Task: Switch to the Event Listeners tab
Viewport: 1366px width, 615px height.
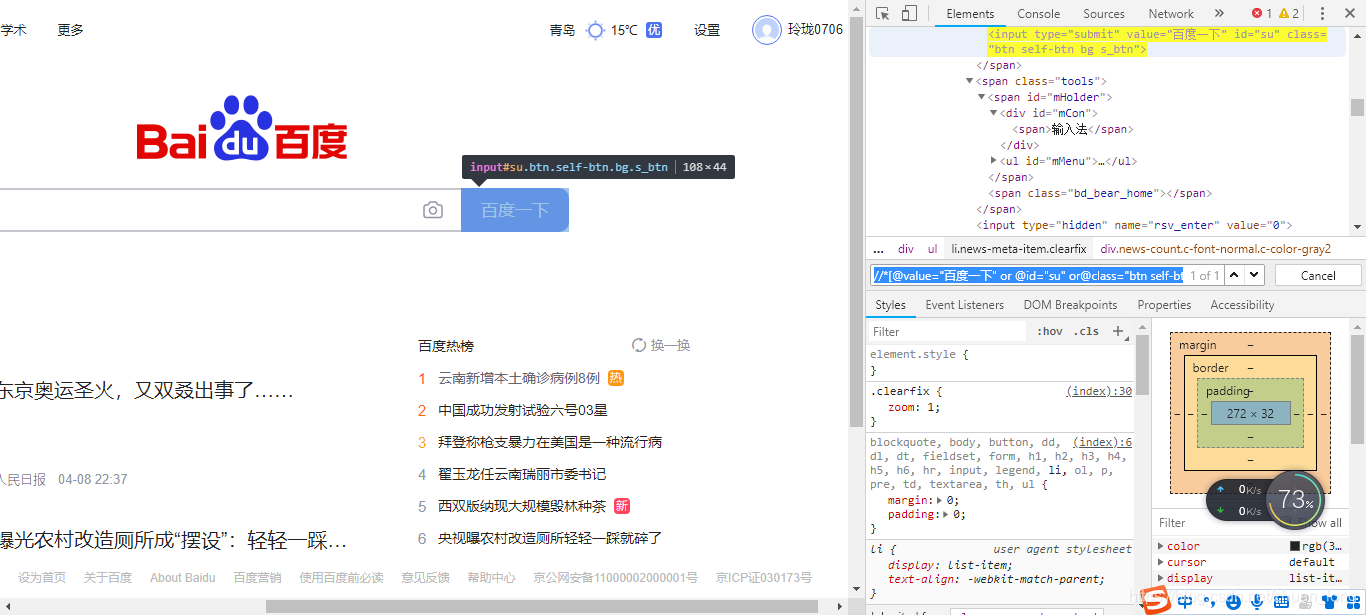Action: pyautogui.click(x=964, y=304)
